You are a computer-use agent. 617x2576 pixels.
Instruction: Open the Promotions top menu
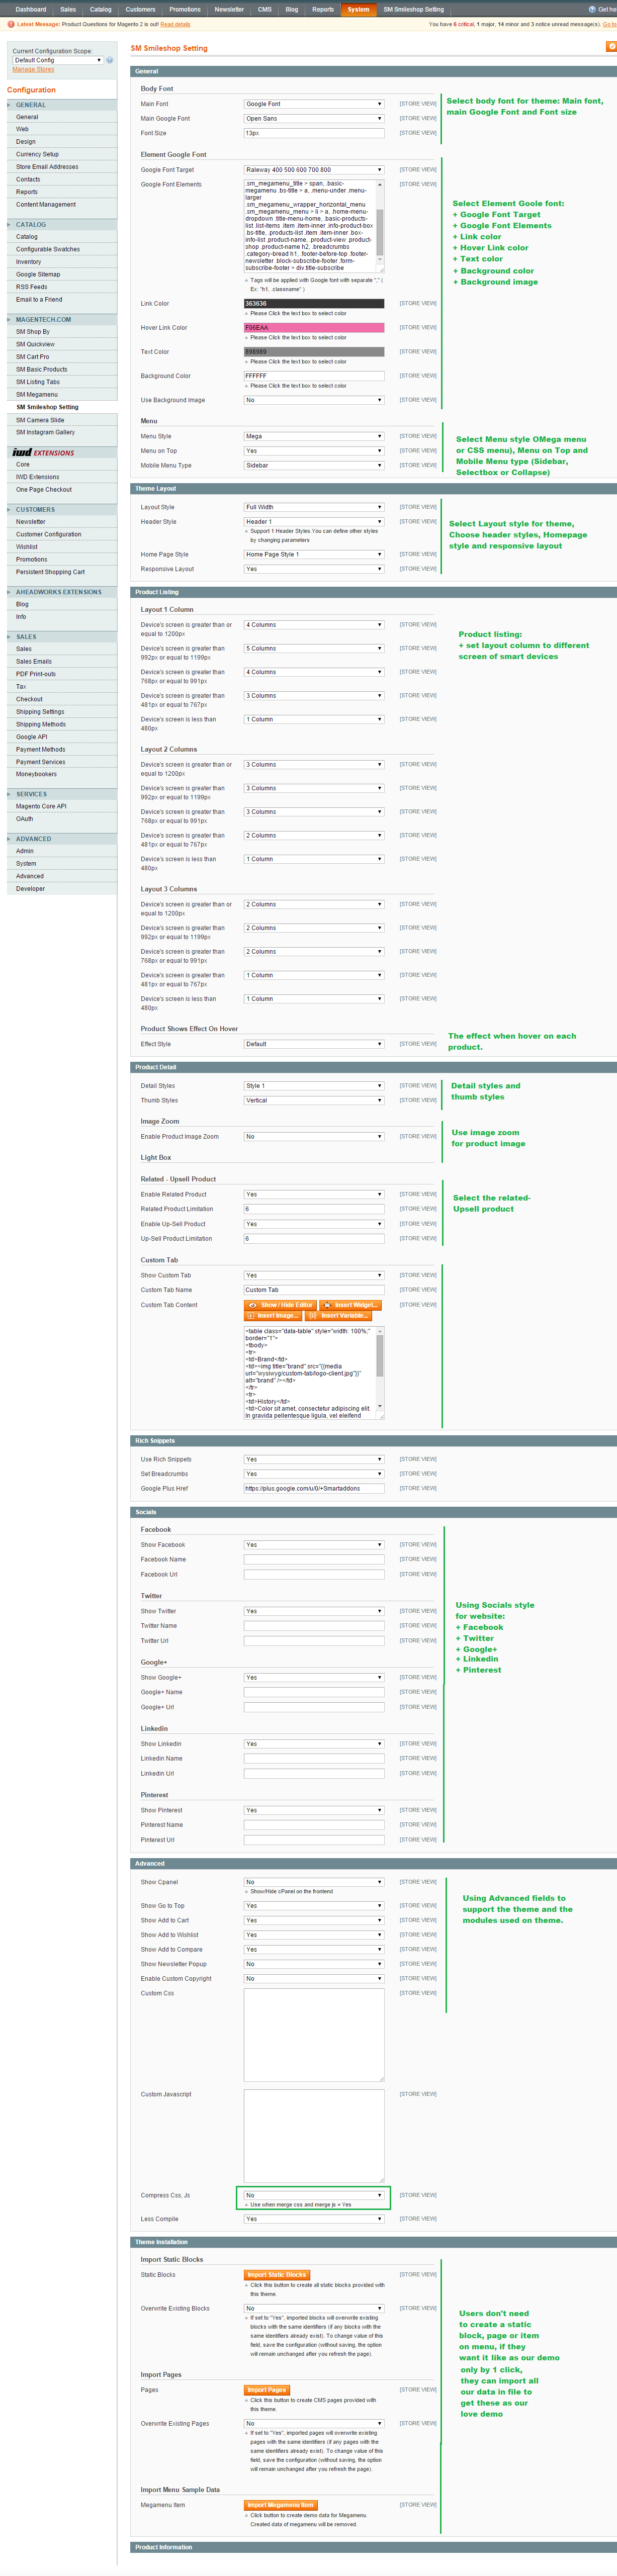point(185,9)
